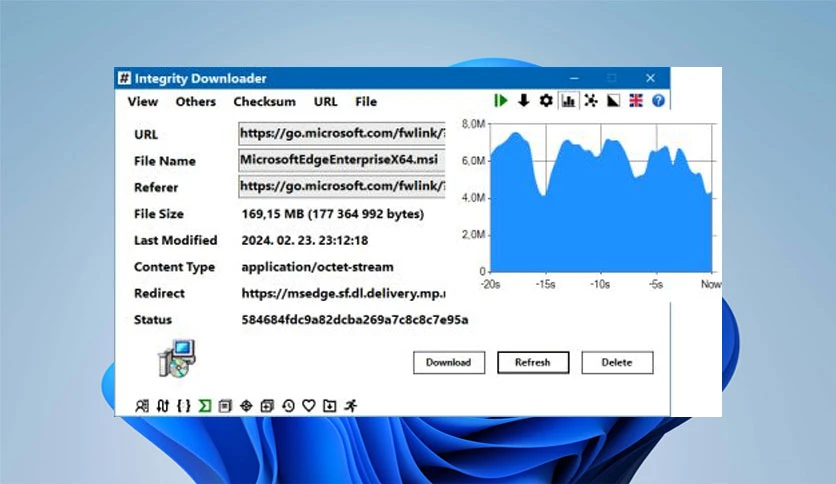This screenshot has width=836, height=484.
Task: Open the Others menu
Action: 196,101
